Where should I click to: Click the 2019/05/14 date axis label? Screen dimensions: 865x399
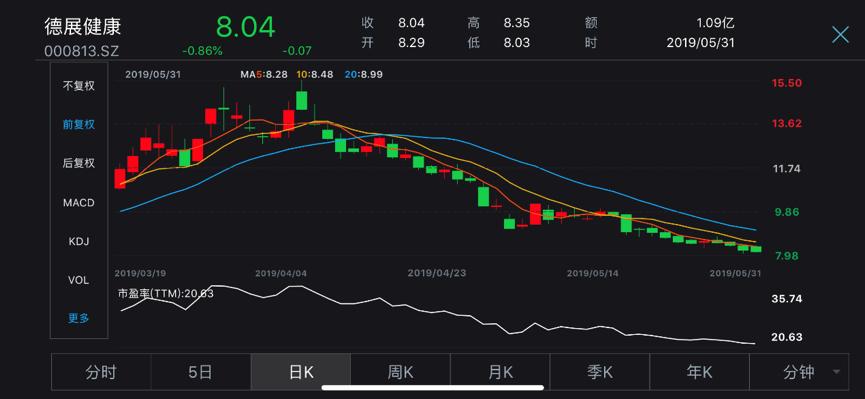point(593,273)
